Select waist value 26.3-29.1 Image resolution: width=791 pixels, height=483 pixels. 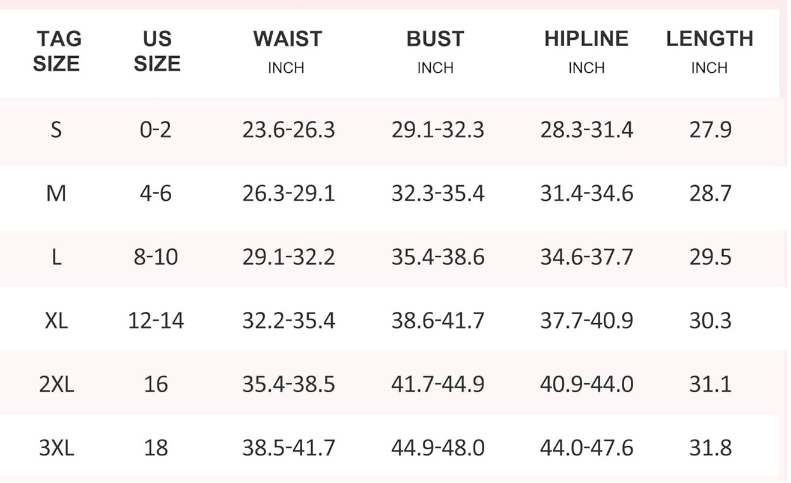pos(289,193)
